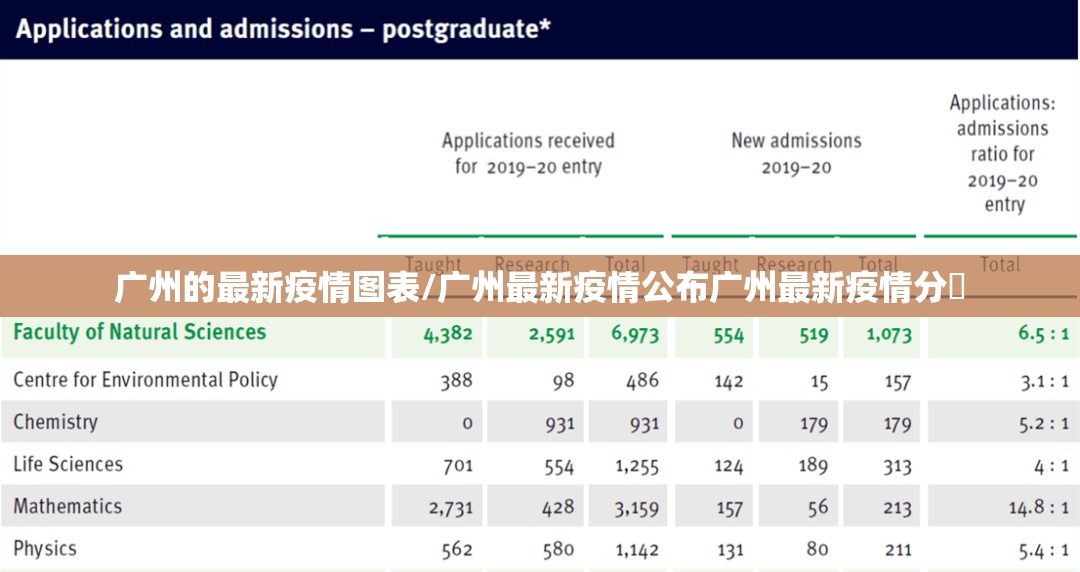Select Environmental Policy taught applications value 388
Viewport: 1080px width, 572px height.
click(x=456, y=381)
